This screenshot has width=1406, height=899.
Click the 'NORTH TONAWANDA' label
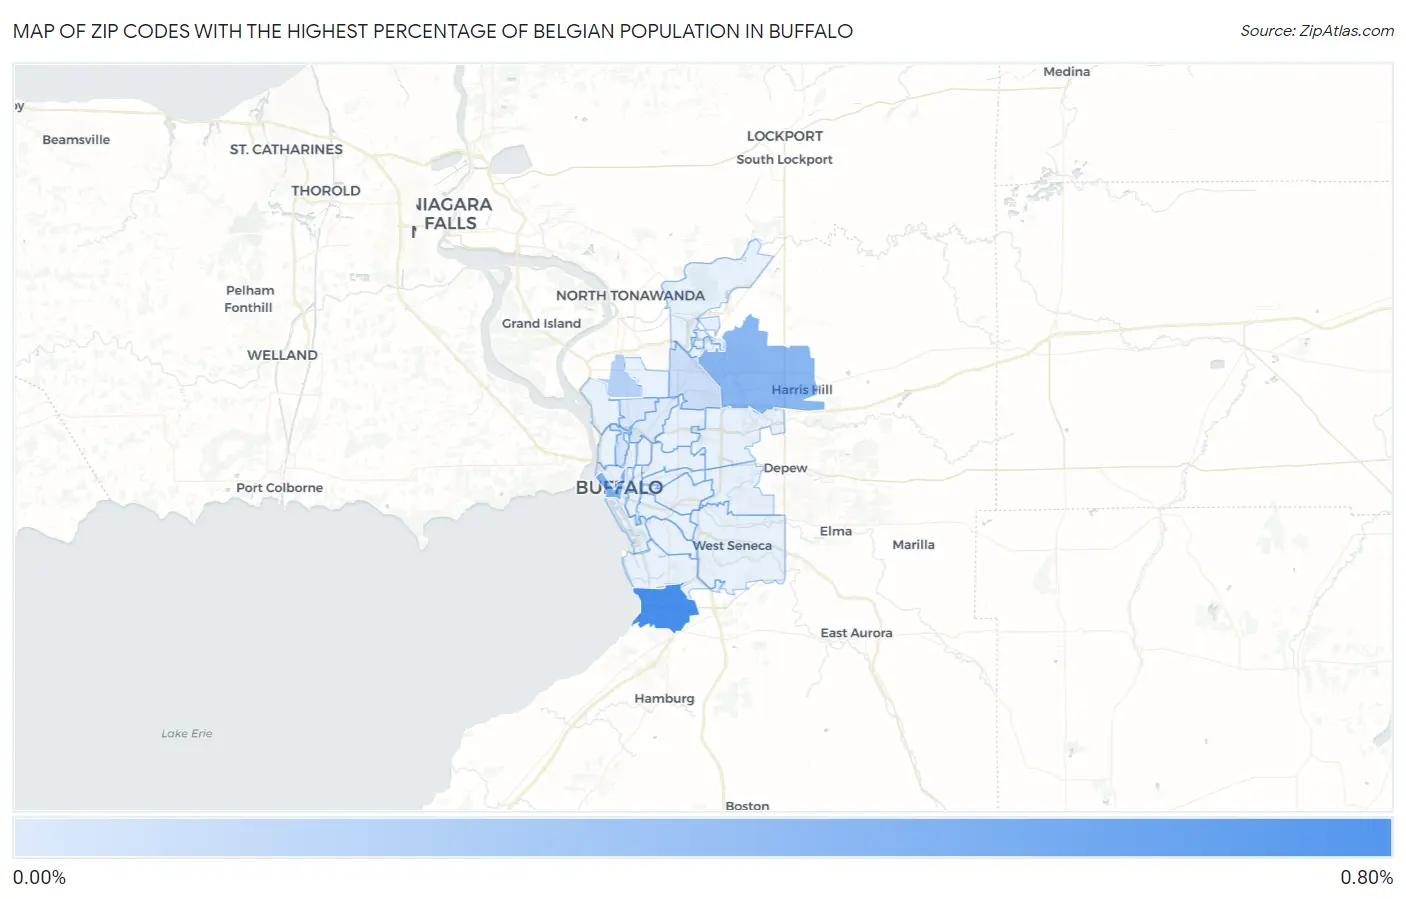click(630, 296)
